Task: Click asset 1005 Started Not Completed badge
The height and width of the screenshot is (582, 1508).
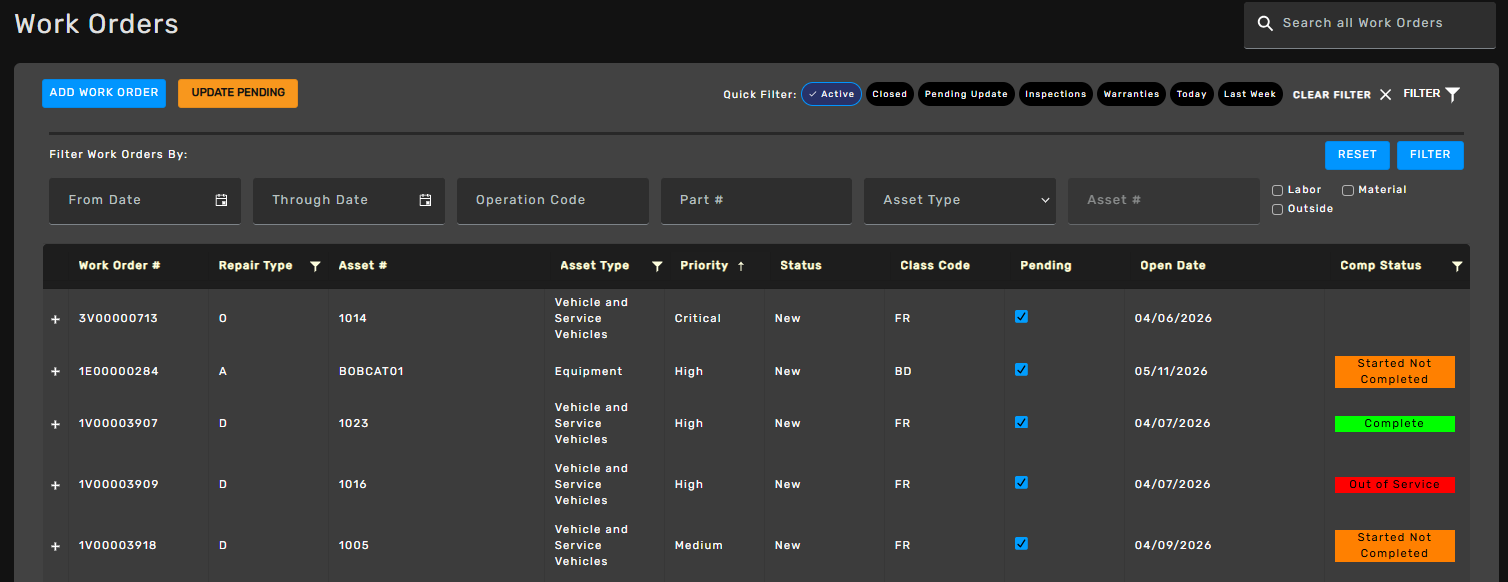Action: (x=1395, y=546)
